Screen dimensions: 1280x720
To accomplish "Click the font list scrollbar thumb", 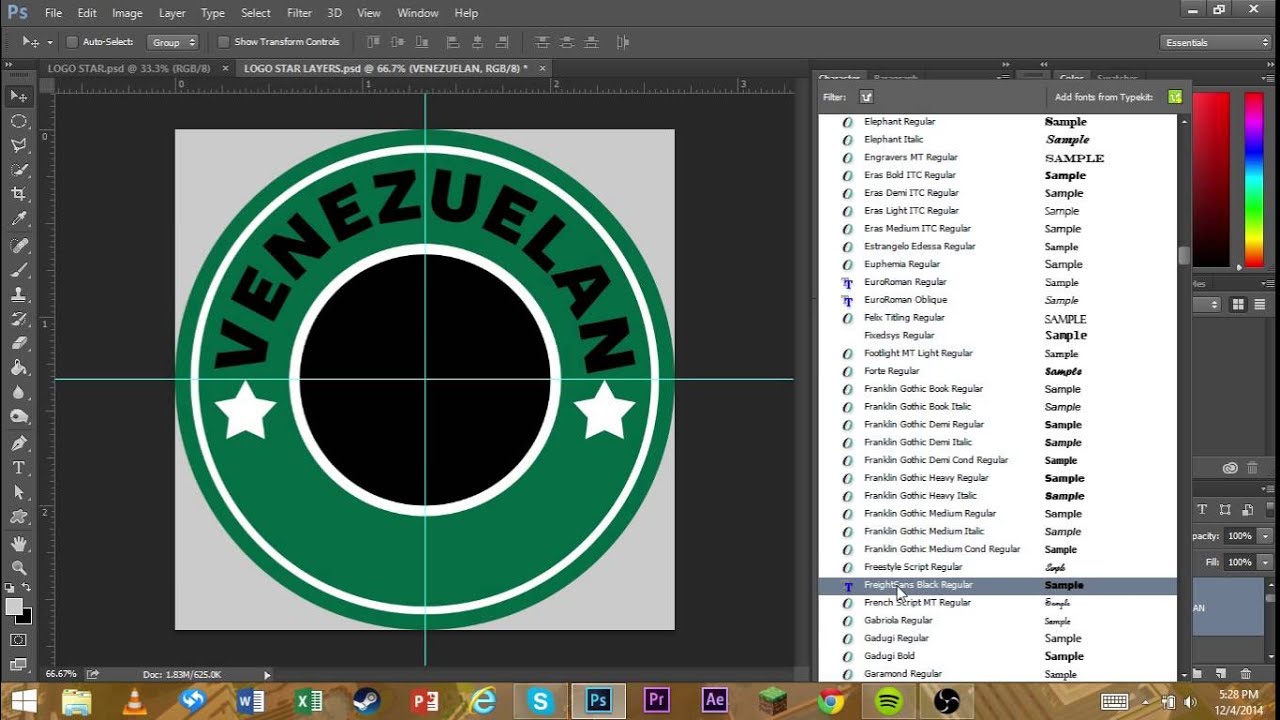I will pyautogui.click(x=1184, y=256).
